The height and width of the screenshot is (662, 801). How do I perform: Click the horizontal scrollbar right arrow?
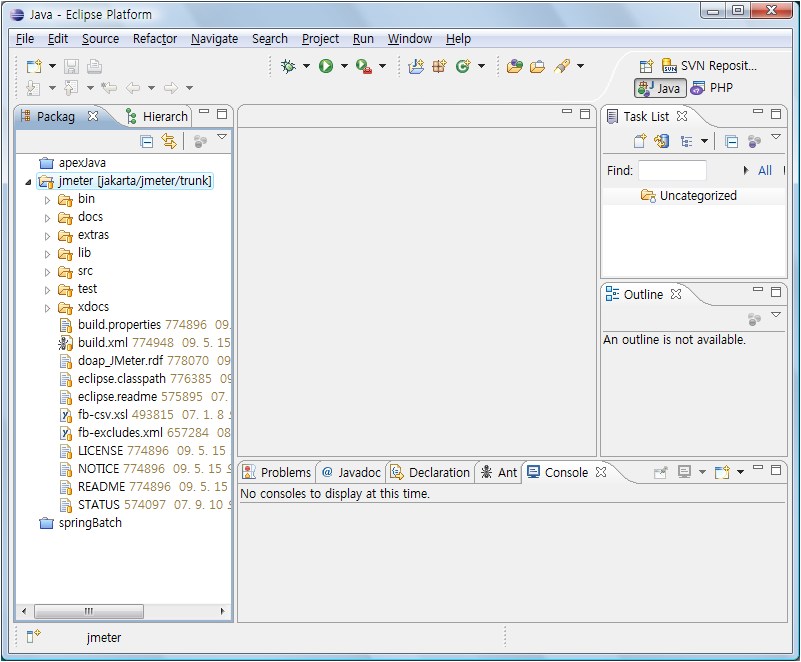(222, 611)
